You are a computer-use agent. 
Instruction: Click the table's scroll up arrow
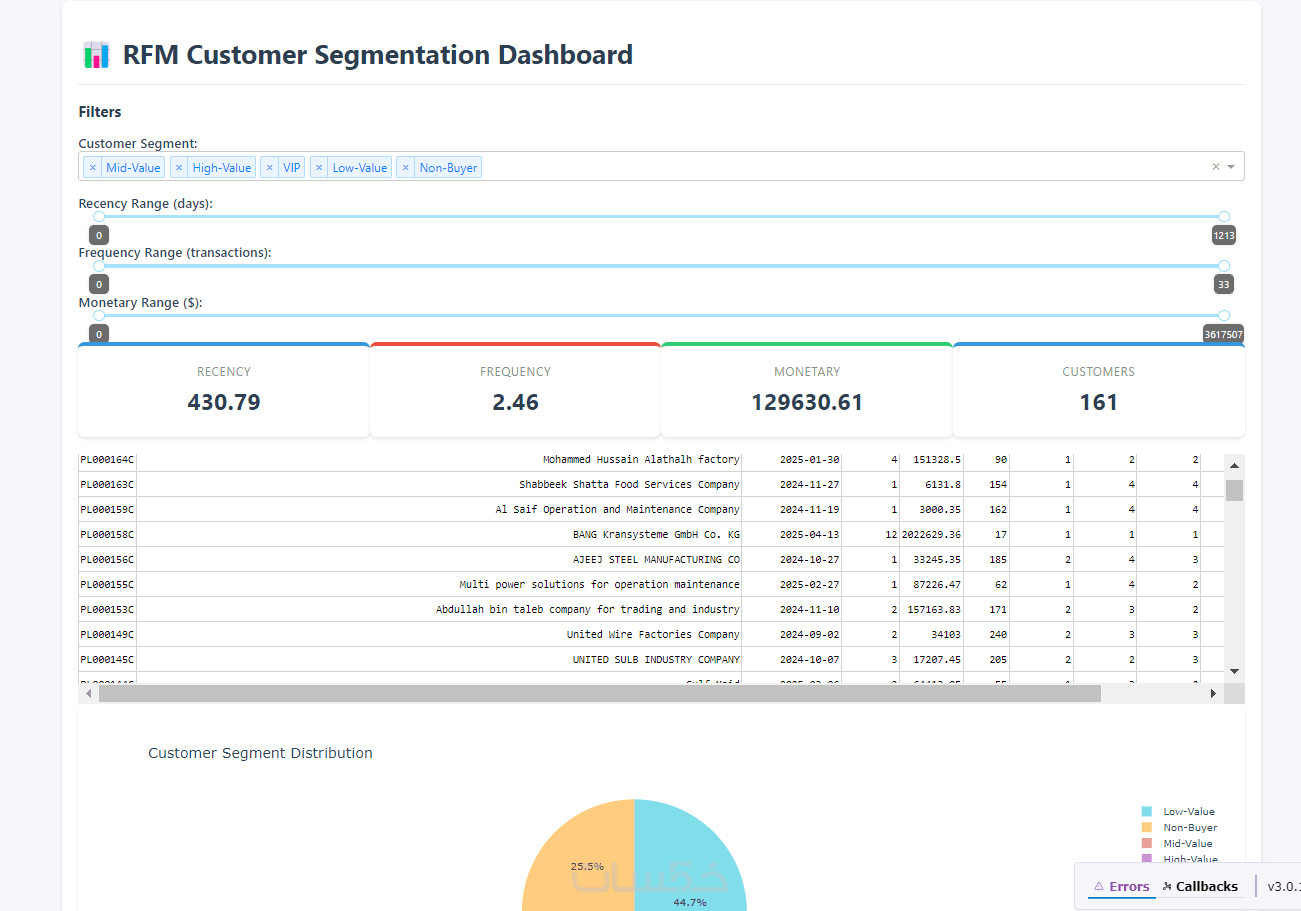[1234, 466]
